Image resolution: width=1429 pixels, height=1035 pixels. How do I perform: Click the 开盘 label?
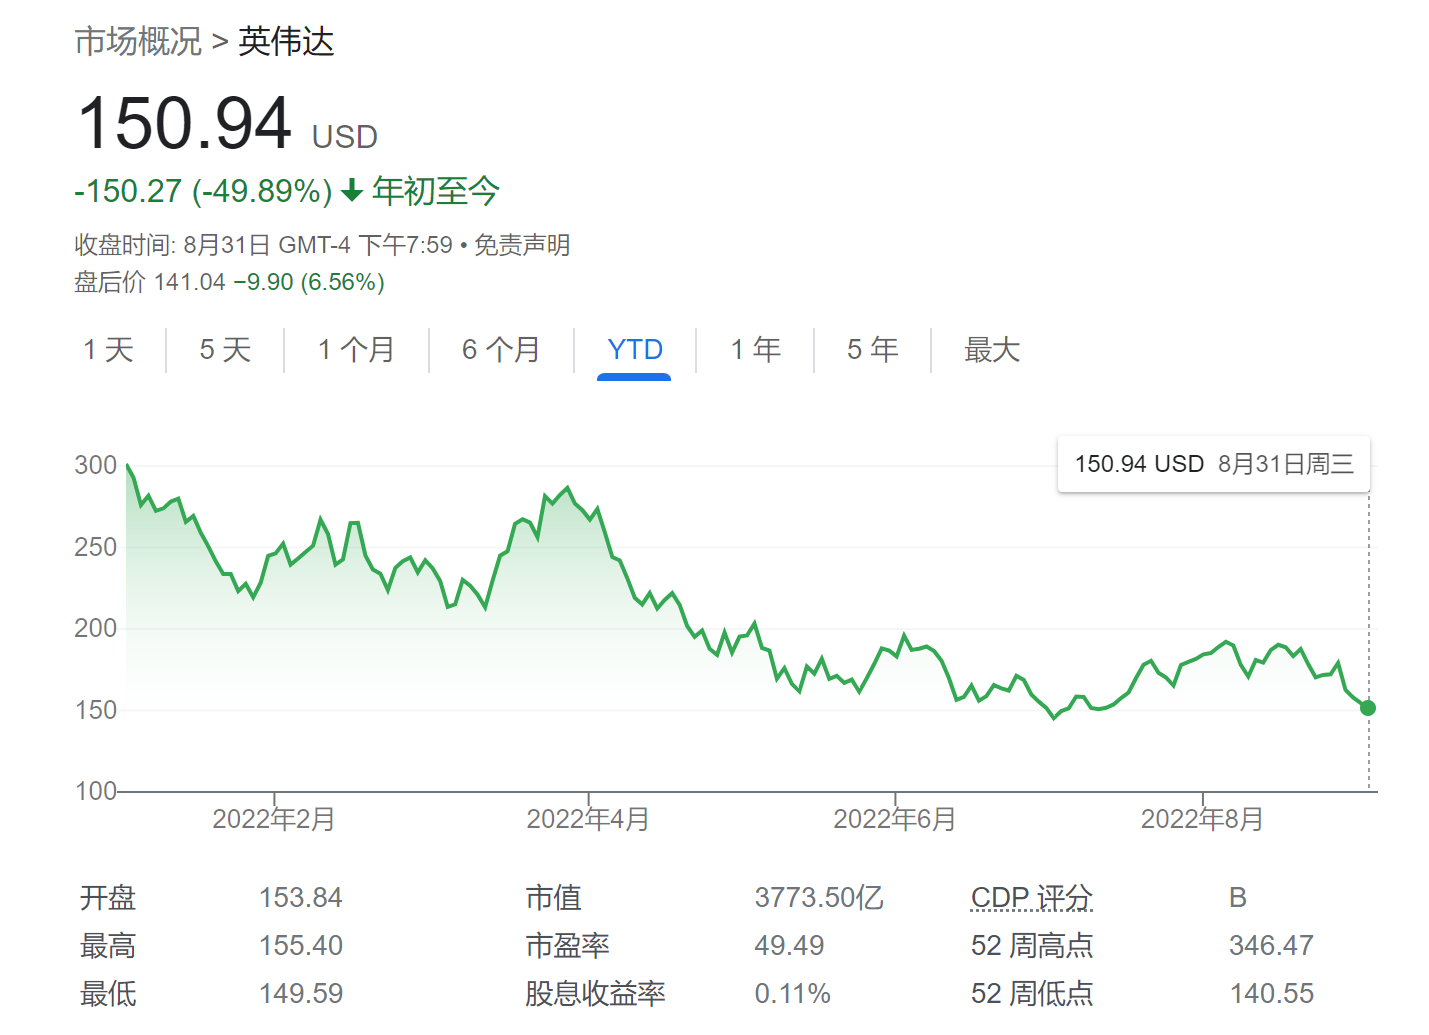[108, 898]
